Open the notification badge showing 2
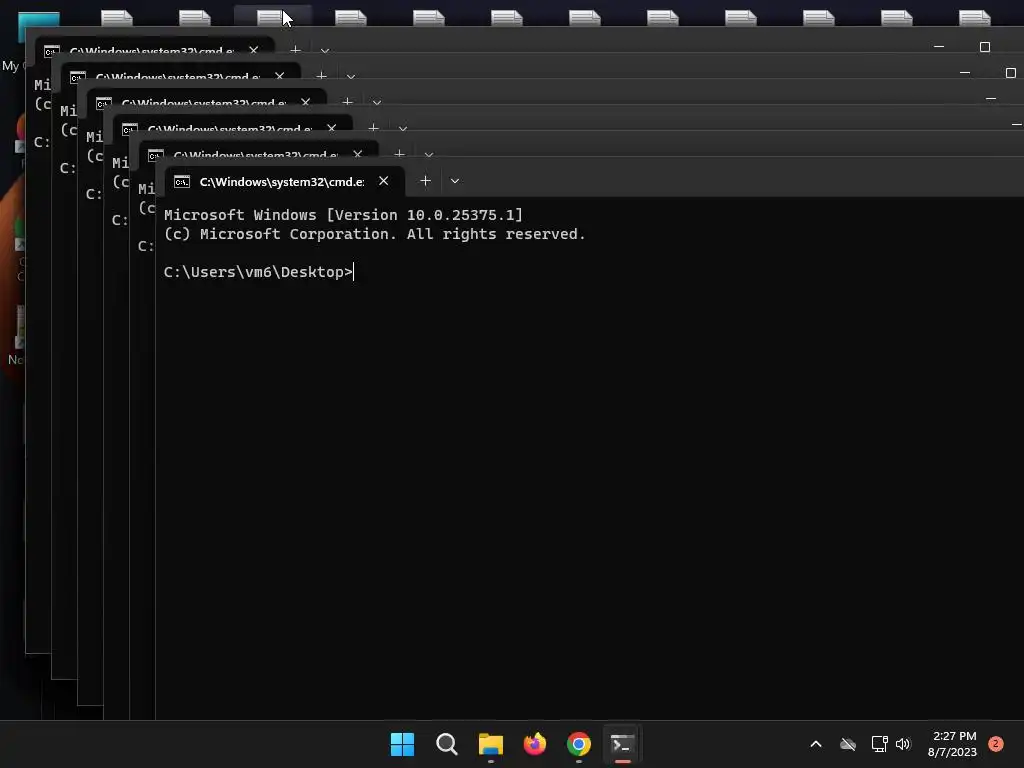Screen dimensions: 1024x768 coord(996,744)
